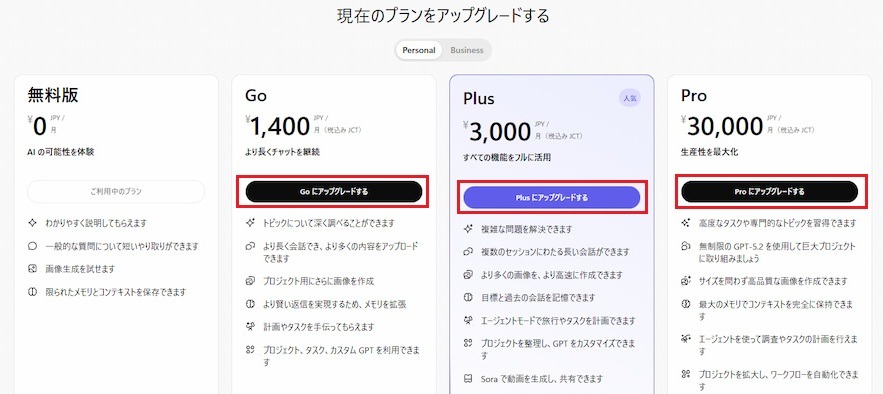The image size is (883, 394).
Task: Click the Go plan icon beside プロジェクト、タスク、カスタム GPT を利用できます
Action: [x=251, y=350]
